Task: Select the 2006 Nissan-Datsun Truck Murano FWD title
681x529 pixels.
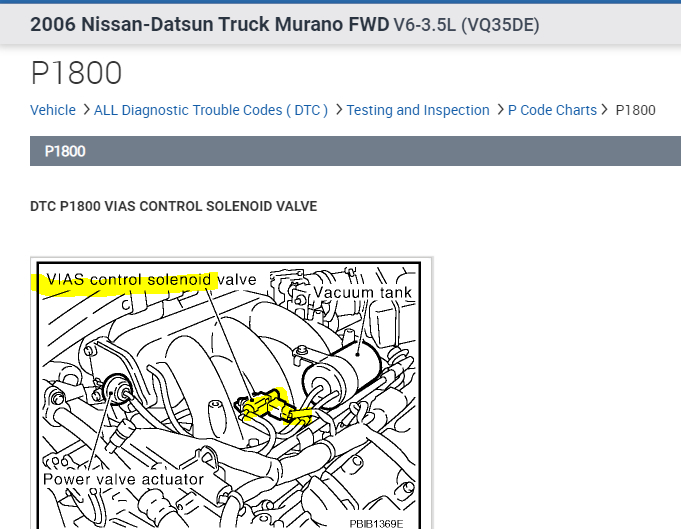Action: pyautogui.click(x=209, y=24)
